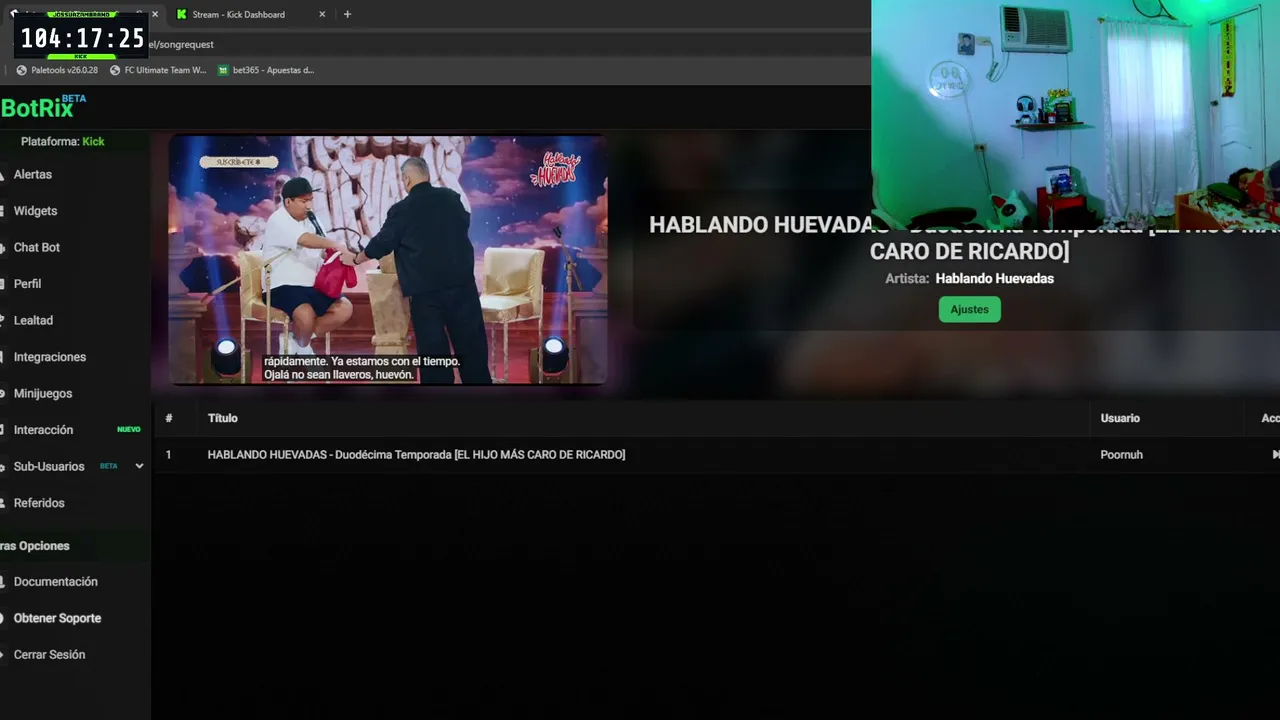
Task: Click the Hablando Huevadas video player
Action: point(388,260)
